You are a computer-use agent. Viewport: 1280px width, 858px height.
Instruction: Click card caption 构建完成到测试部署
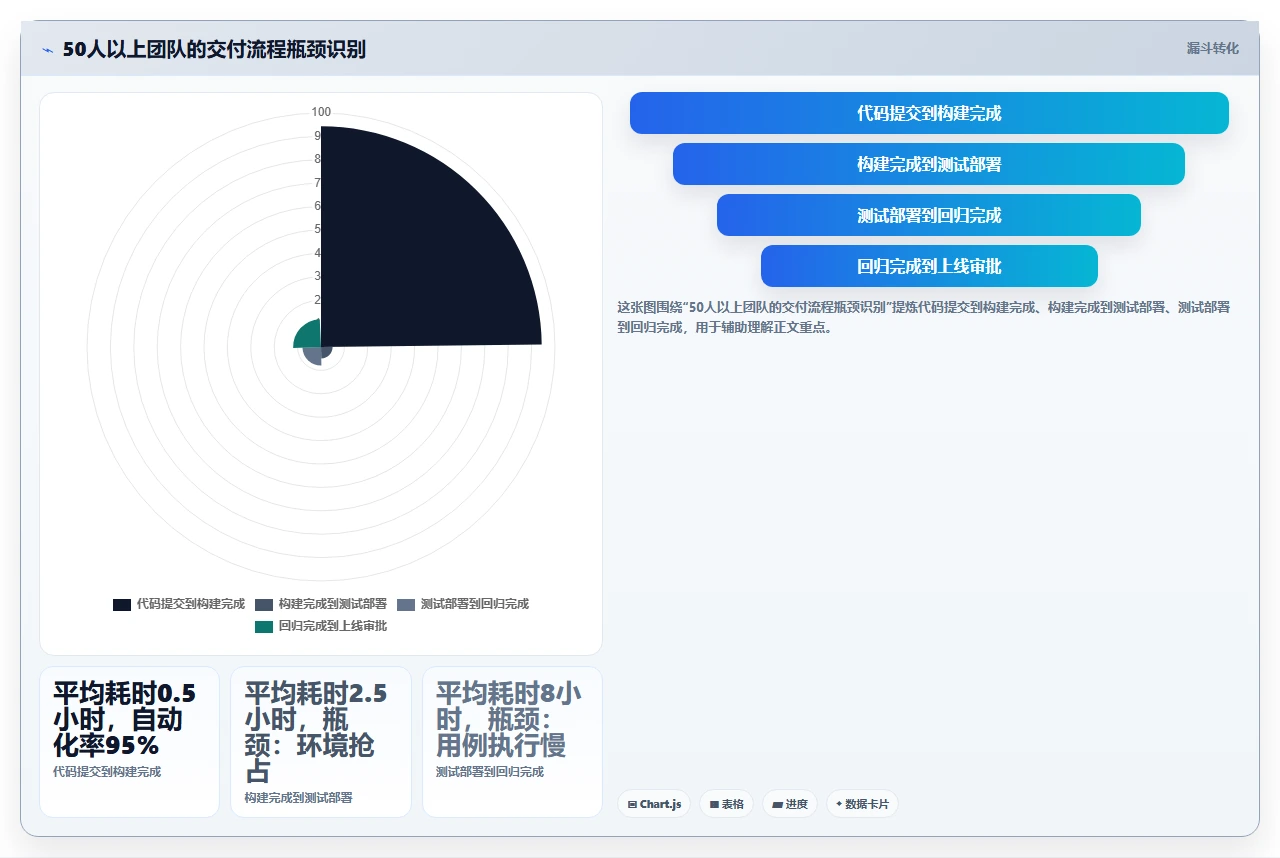(x=299, y=798)
